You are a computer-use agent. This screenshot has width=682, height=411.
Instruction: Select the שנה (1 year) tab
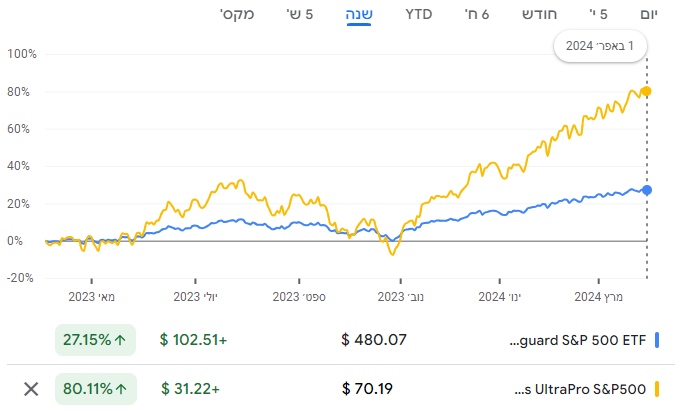361,15
